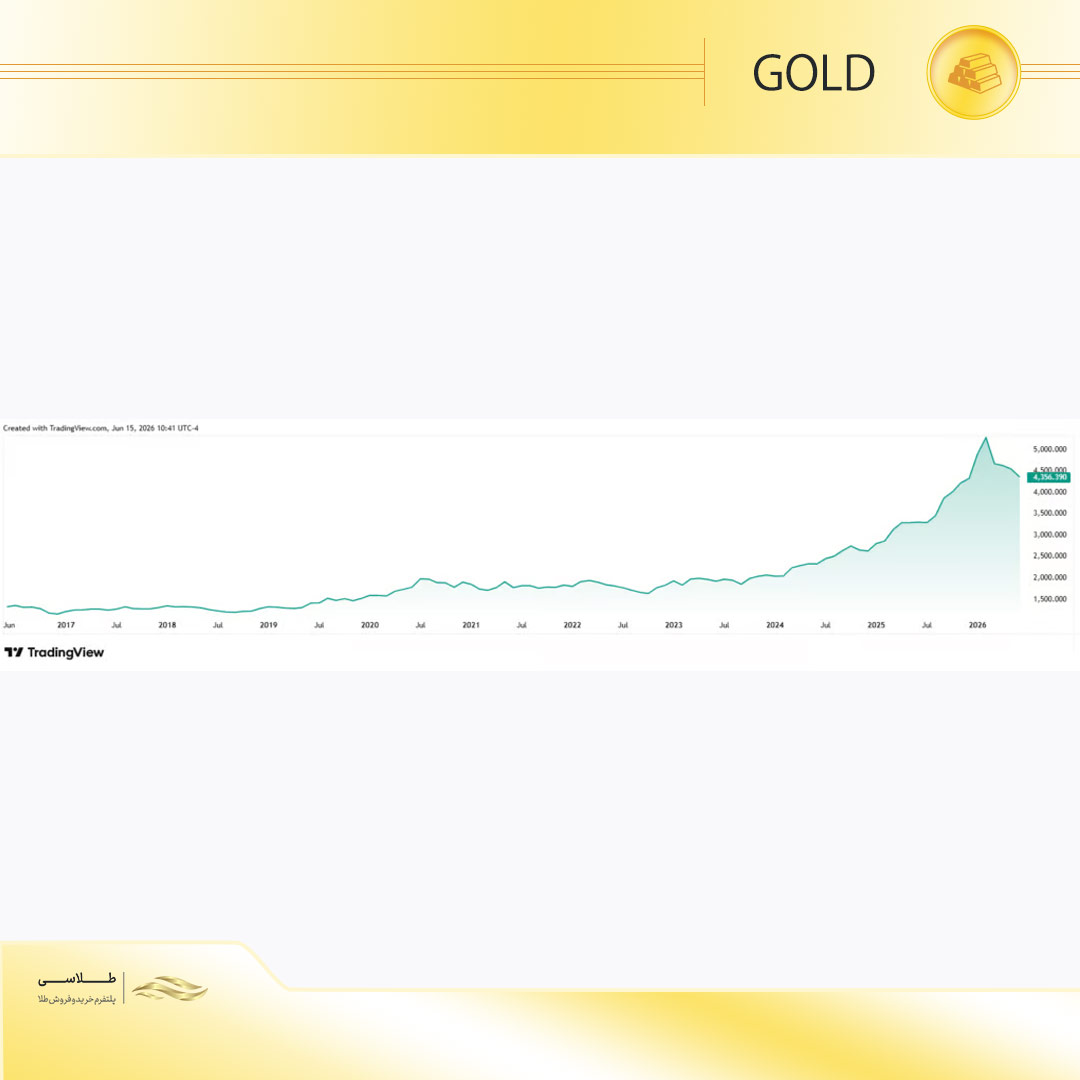Viewport: 1080px width, 1080px height.
Task: Click the highest peak of the price line
Action: pos(986,438)
